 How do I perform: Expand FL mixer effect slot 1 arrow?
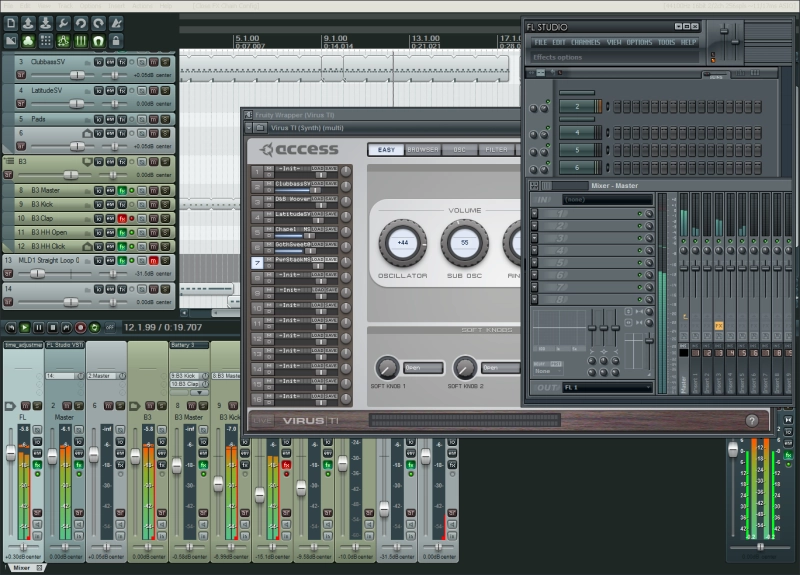pyautogui.click(x=534, y=214)
